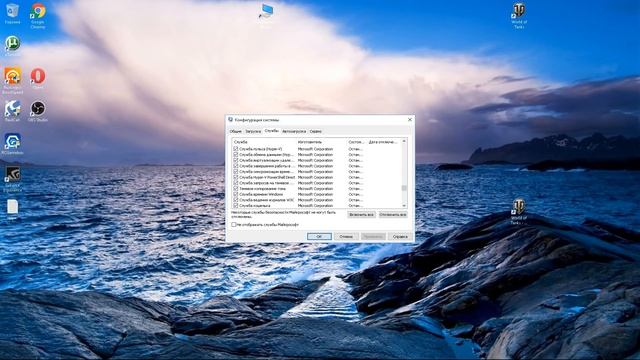Switch to the Загрузка tab
Screen dimensions: 640x360
click(x=253, y=131)
